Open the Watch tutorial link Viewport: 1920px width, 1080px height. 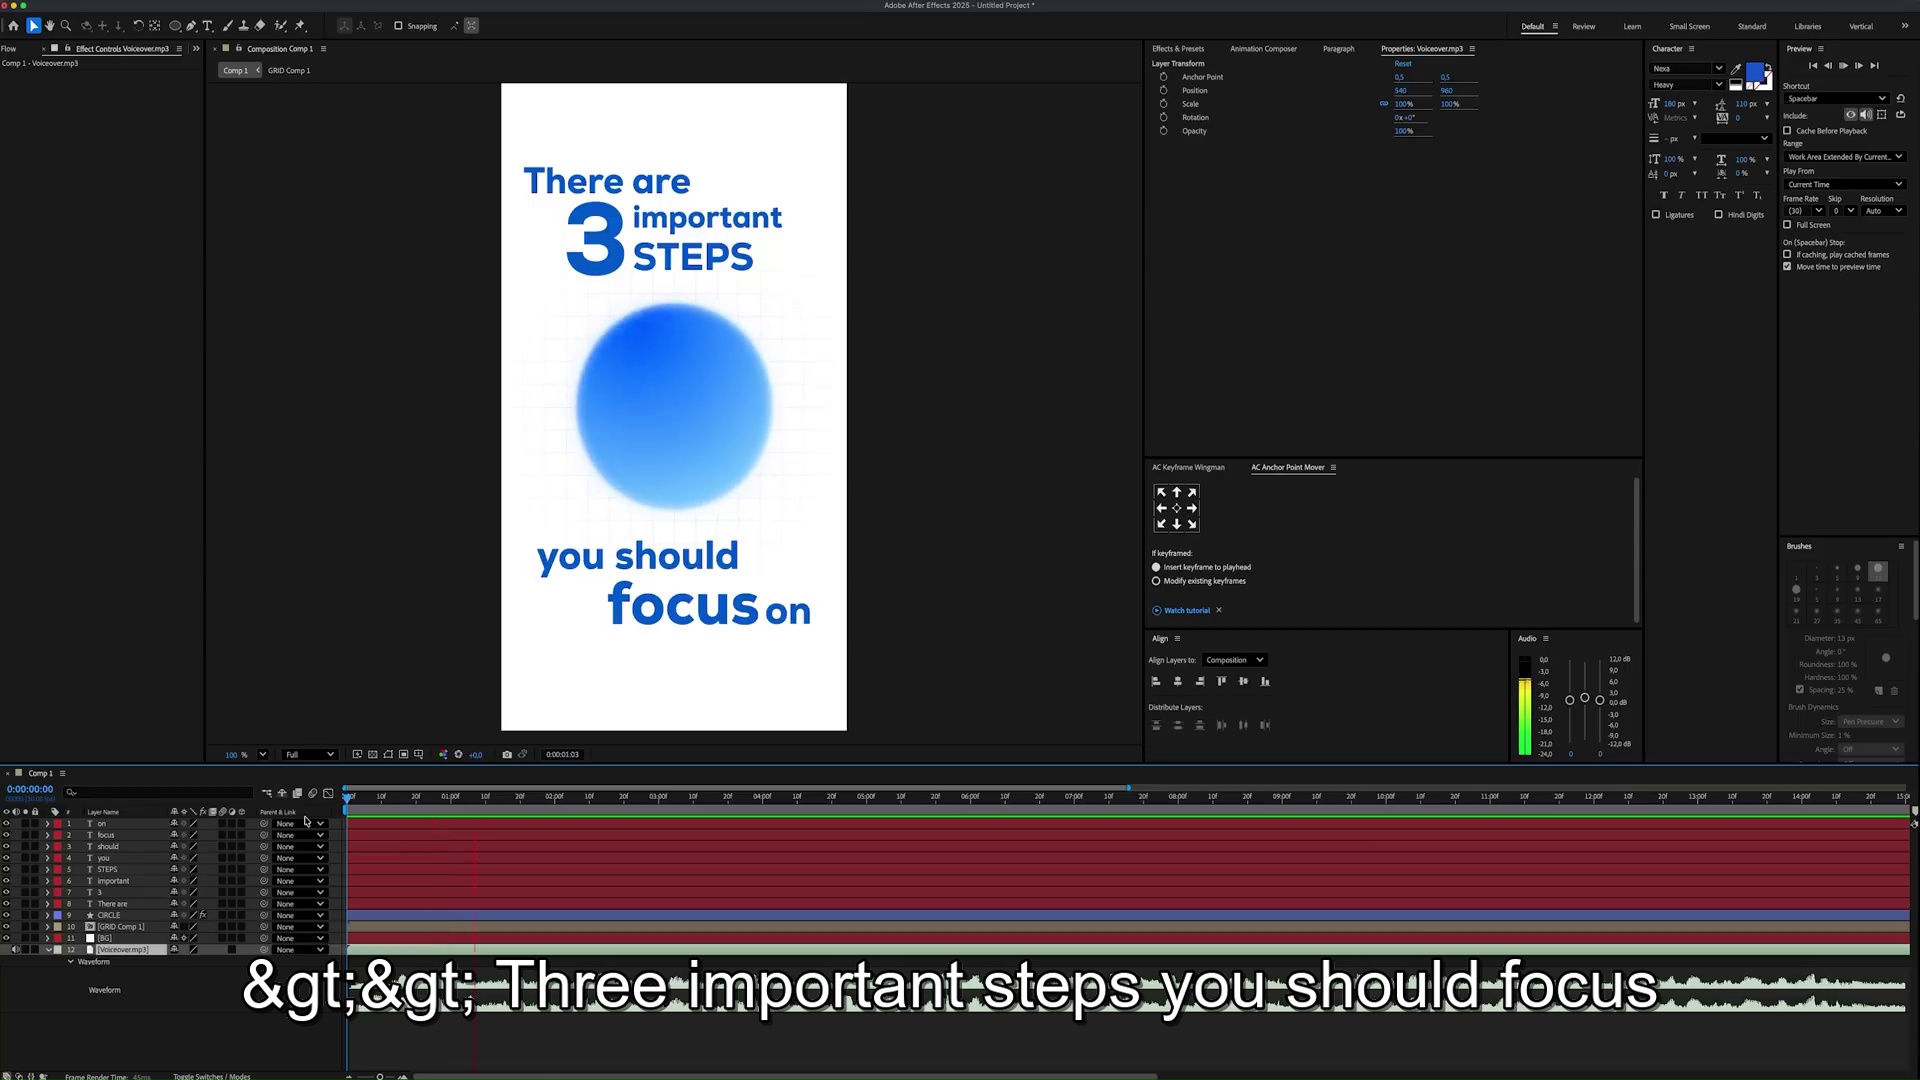tap(1187, 611)
